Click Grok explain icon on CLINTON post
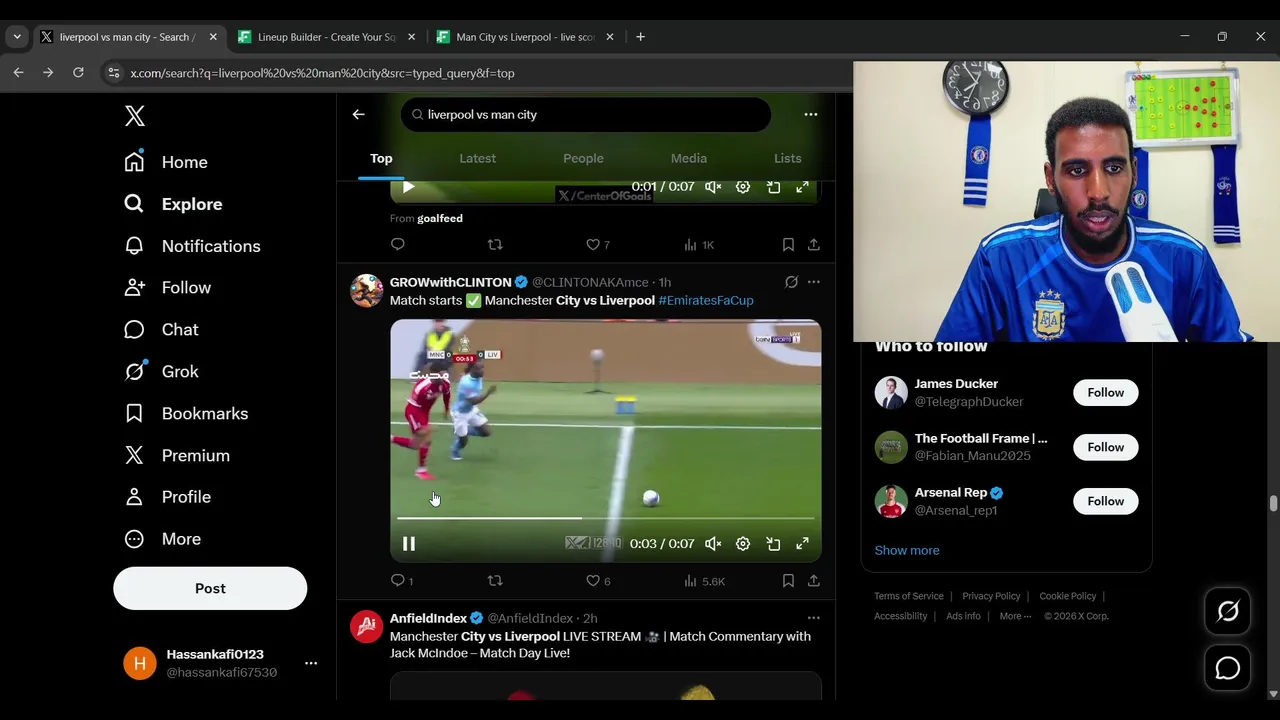 click(x=791, y=282)
